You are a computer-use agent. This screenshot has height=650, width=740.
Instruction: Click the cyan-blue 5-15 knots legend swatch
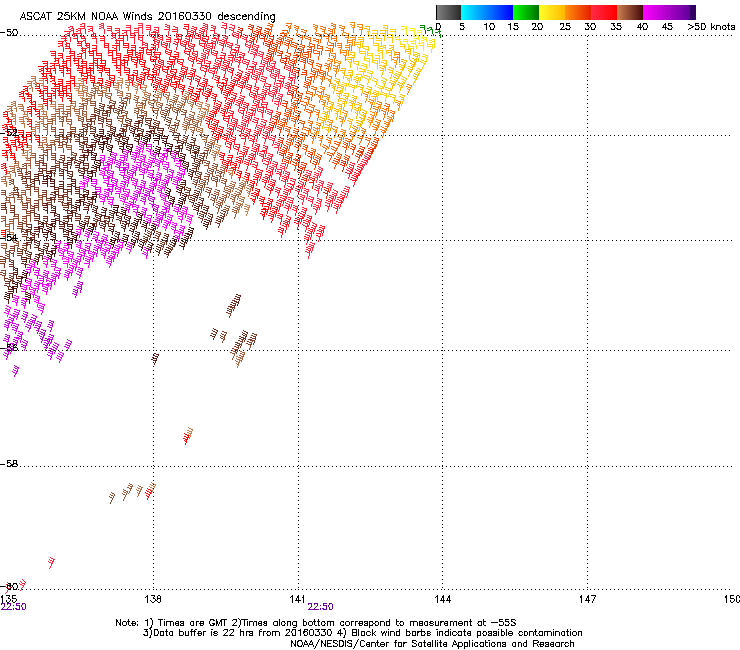[487, 12]
